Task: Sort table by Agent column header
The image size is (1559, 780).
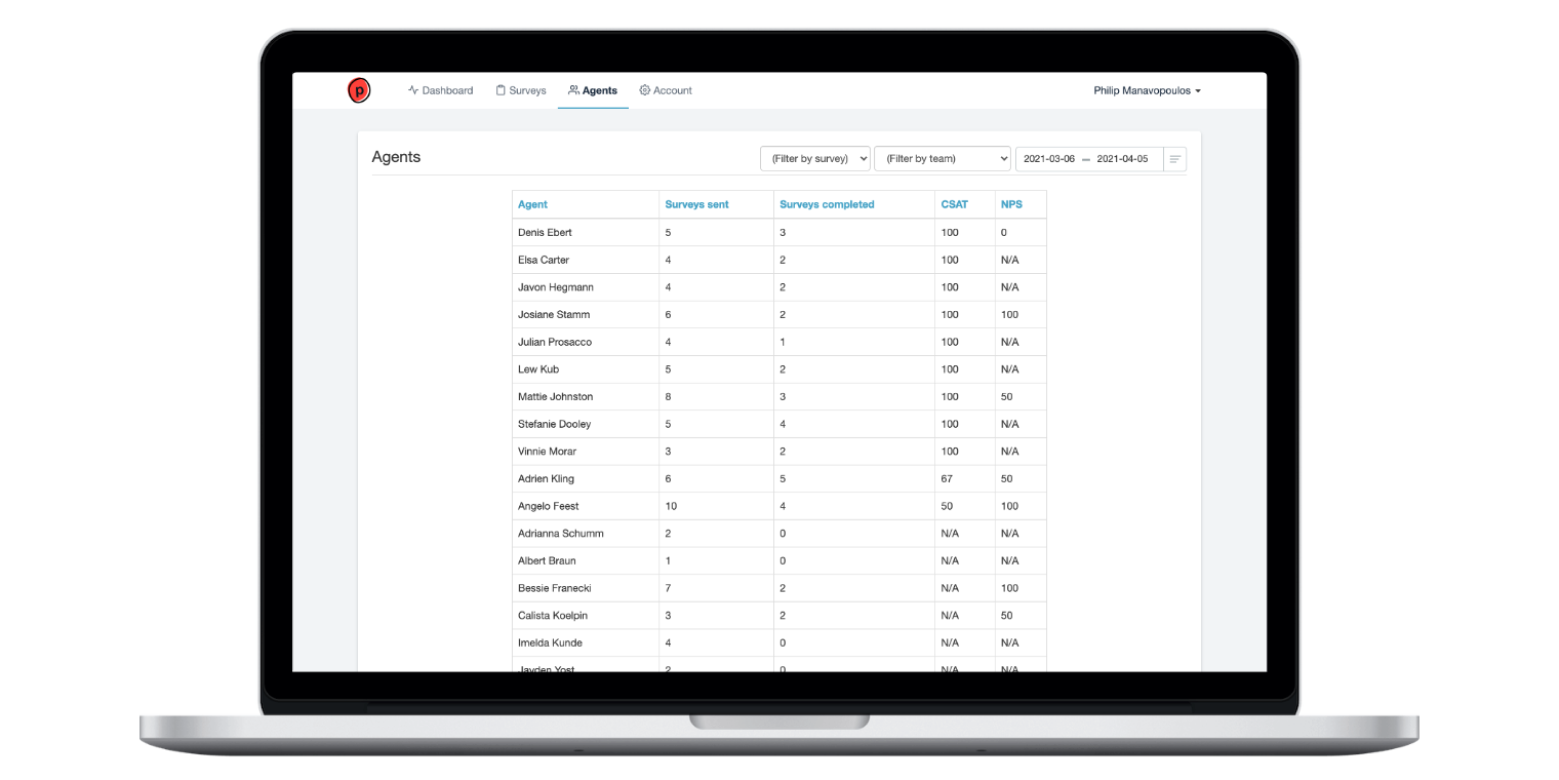Action: point(533,205)
